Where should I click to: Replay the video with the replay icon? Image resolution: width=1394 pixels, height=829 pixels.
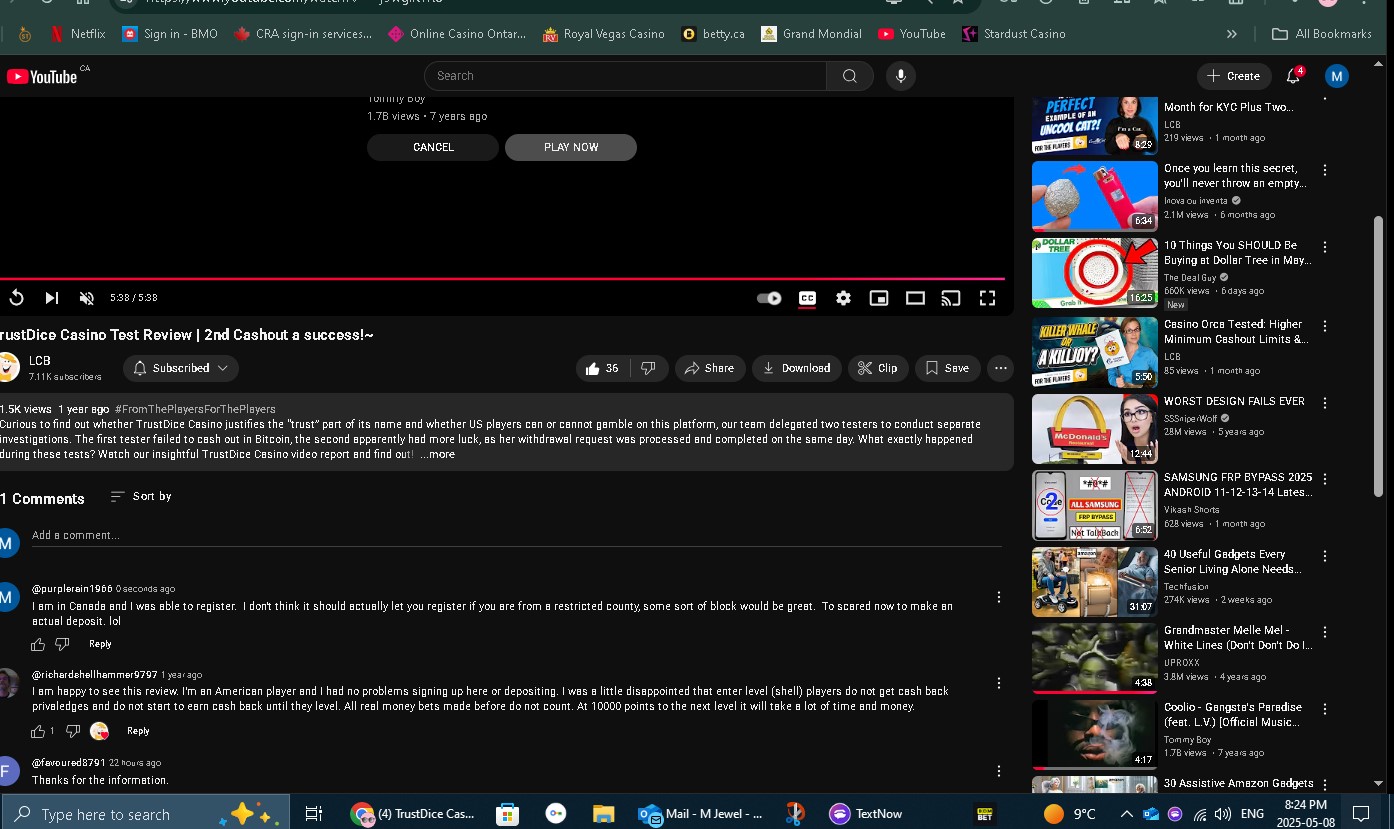click(16, 298)
